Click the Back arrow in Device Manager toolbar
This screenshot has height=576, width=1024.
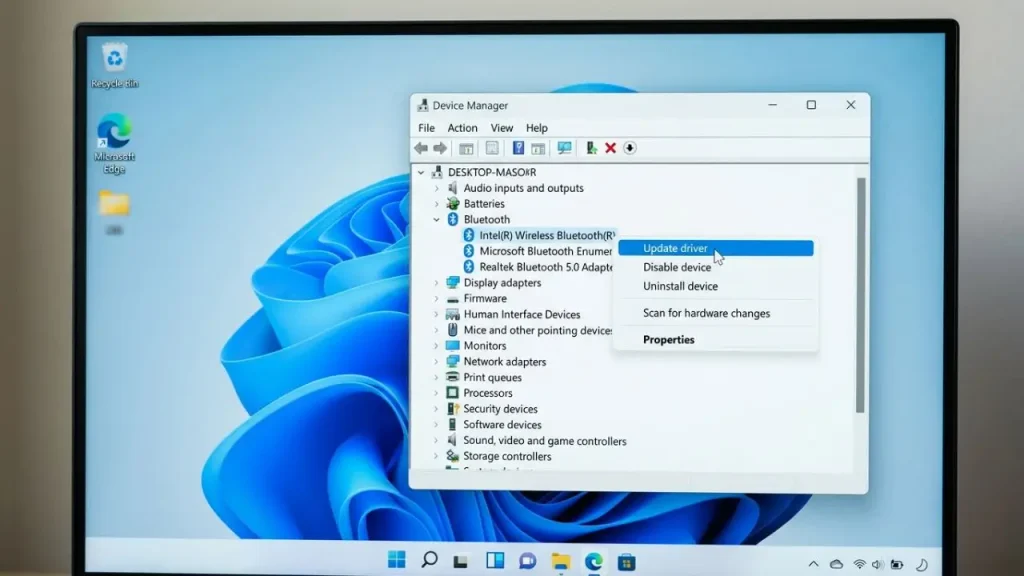pos(421,148)
